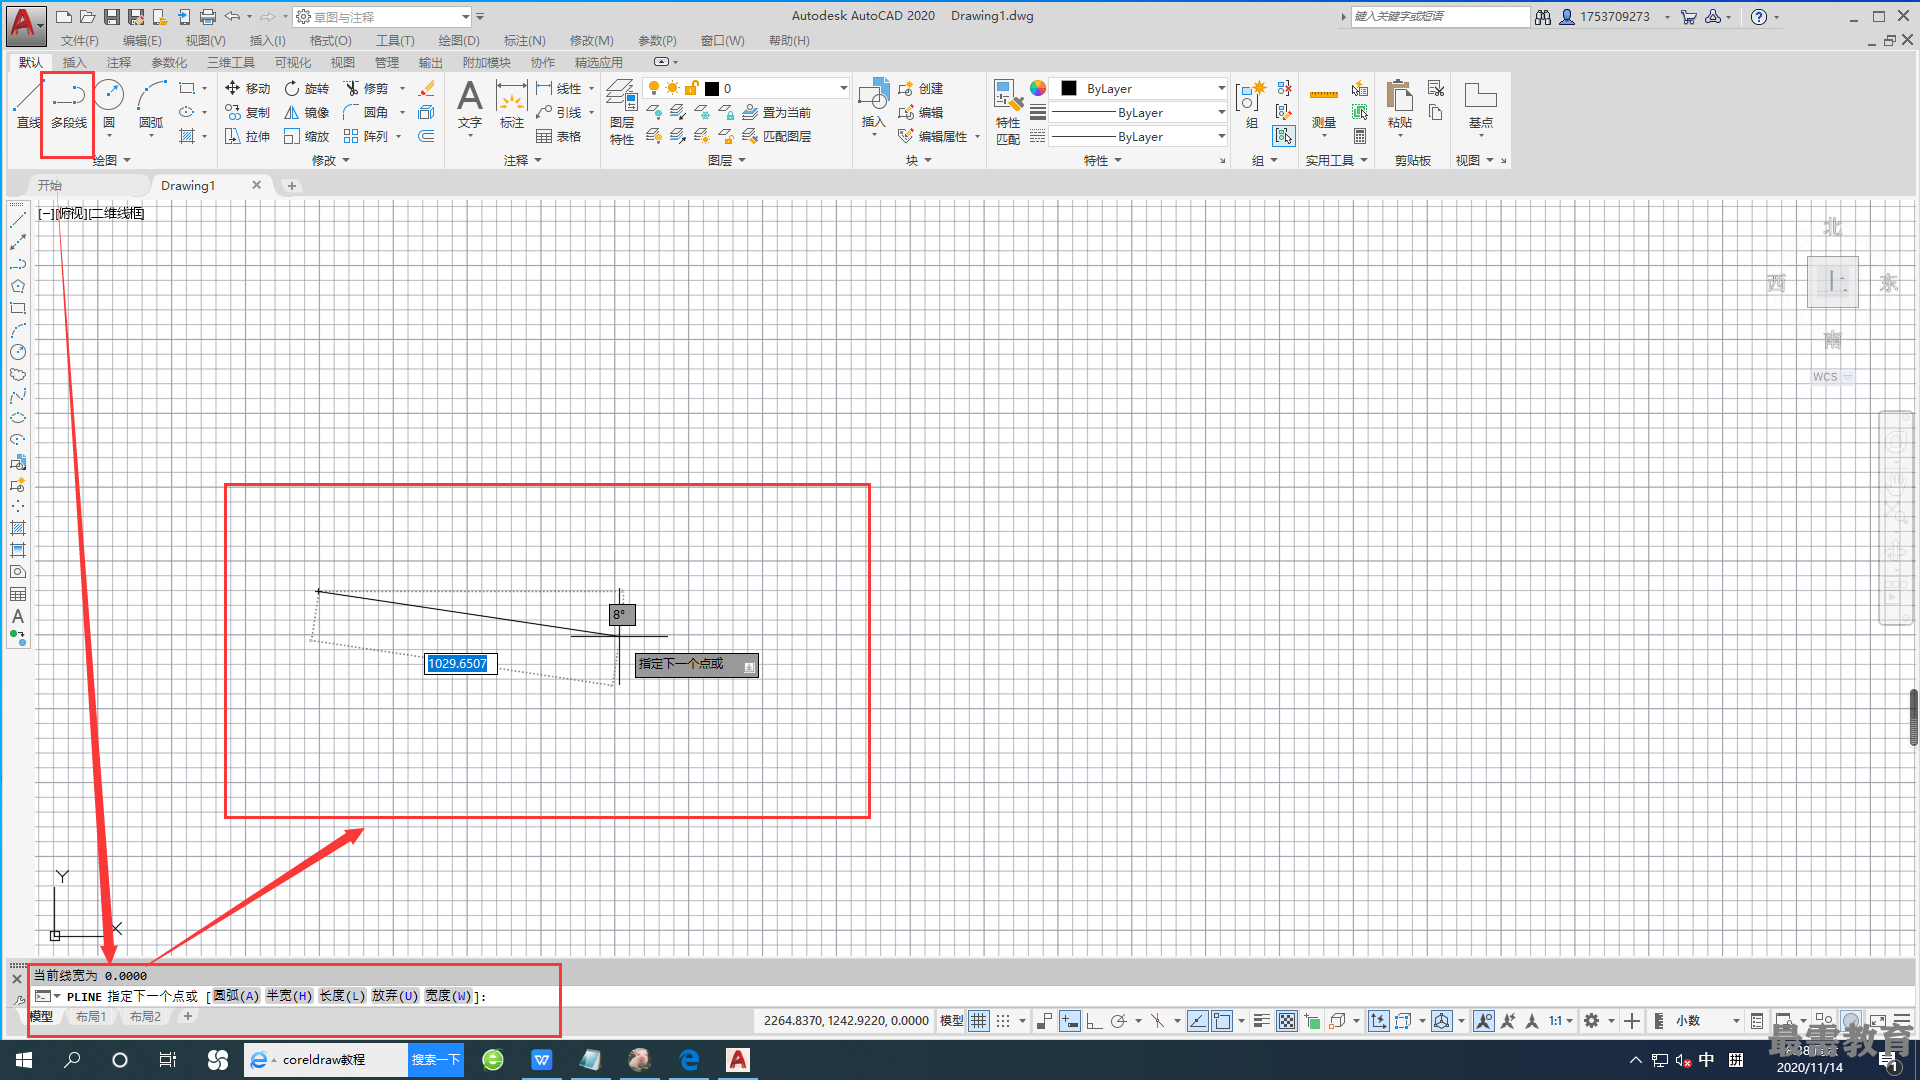Viewport: 1920px width, 1080px height.
Task: Open the Dimension (标注) tool
Action: pyautogui.click(x=512, y=105)
